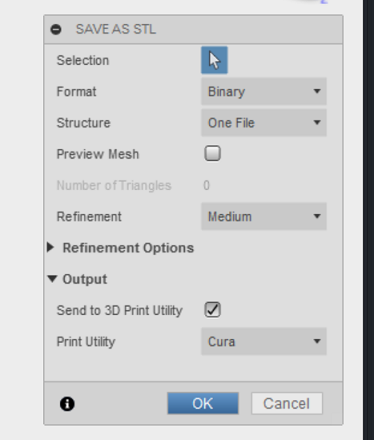Expand the Refinement Options section heading
The height and width of the screenshot is (440, 374).
coord(128,248)
